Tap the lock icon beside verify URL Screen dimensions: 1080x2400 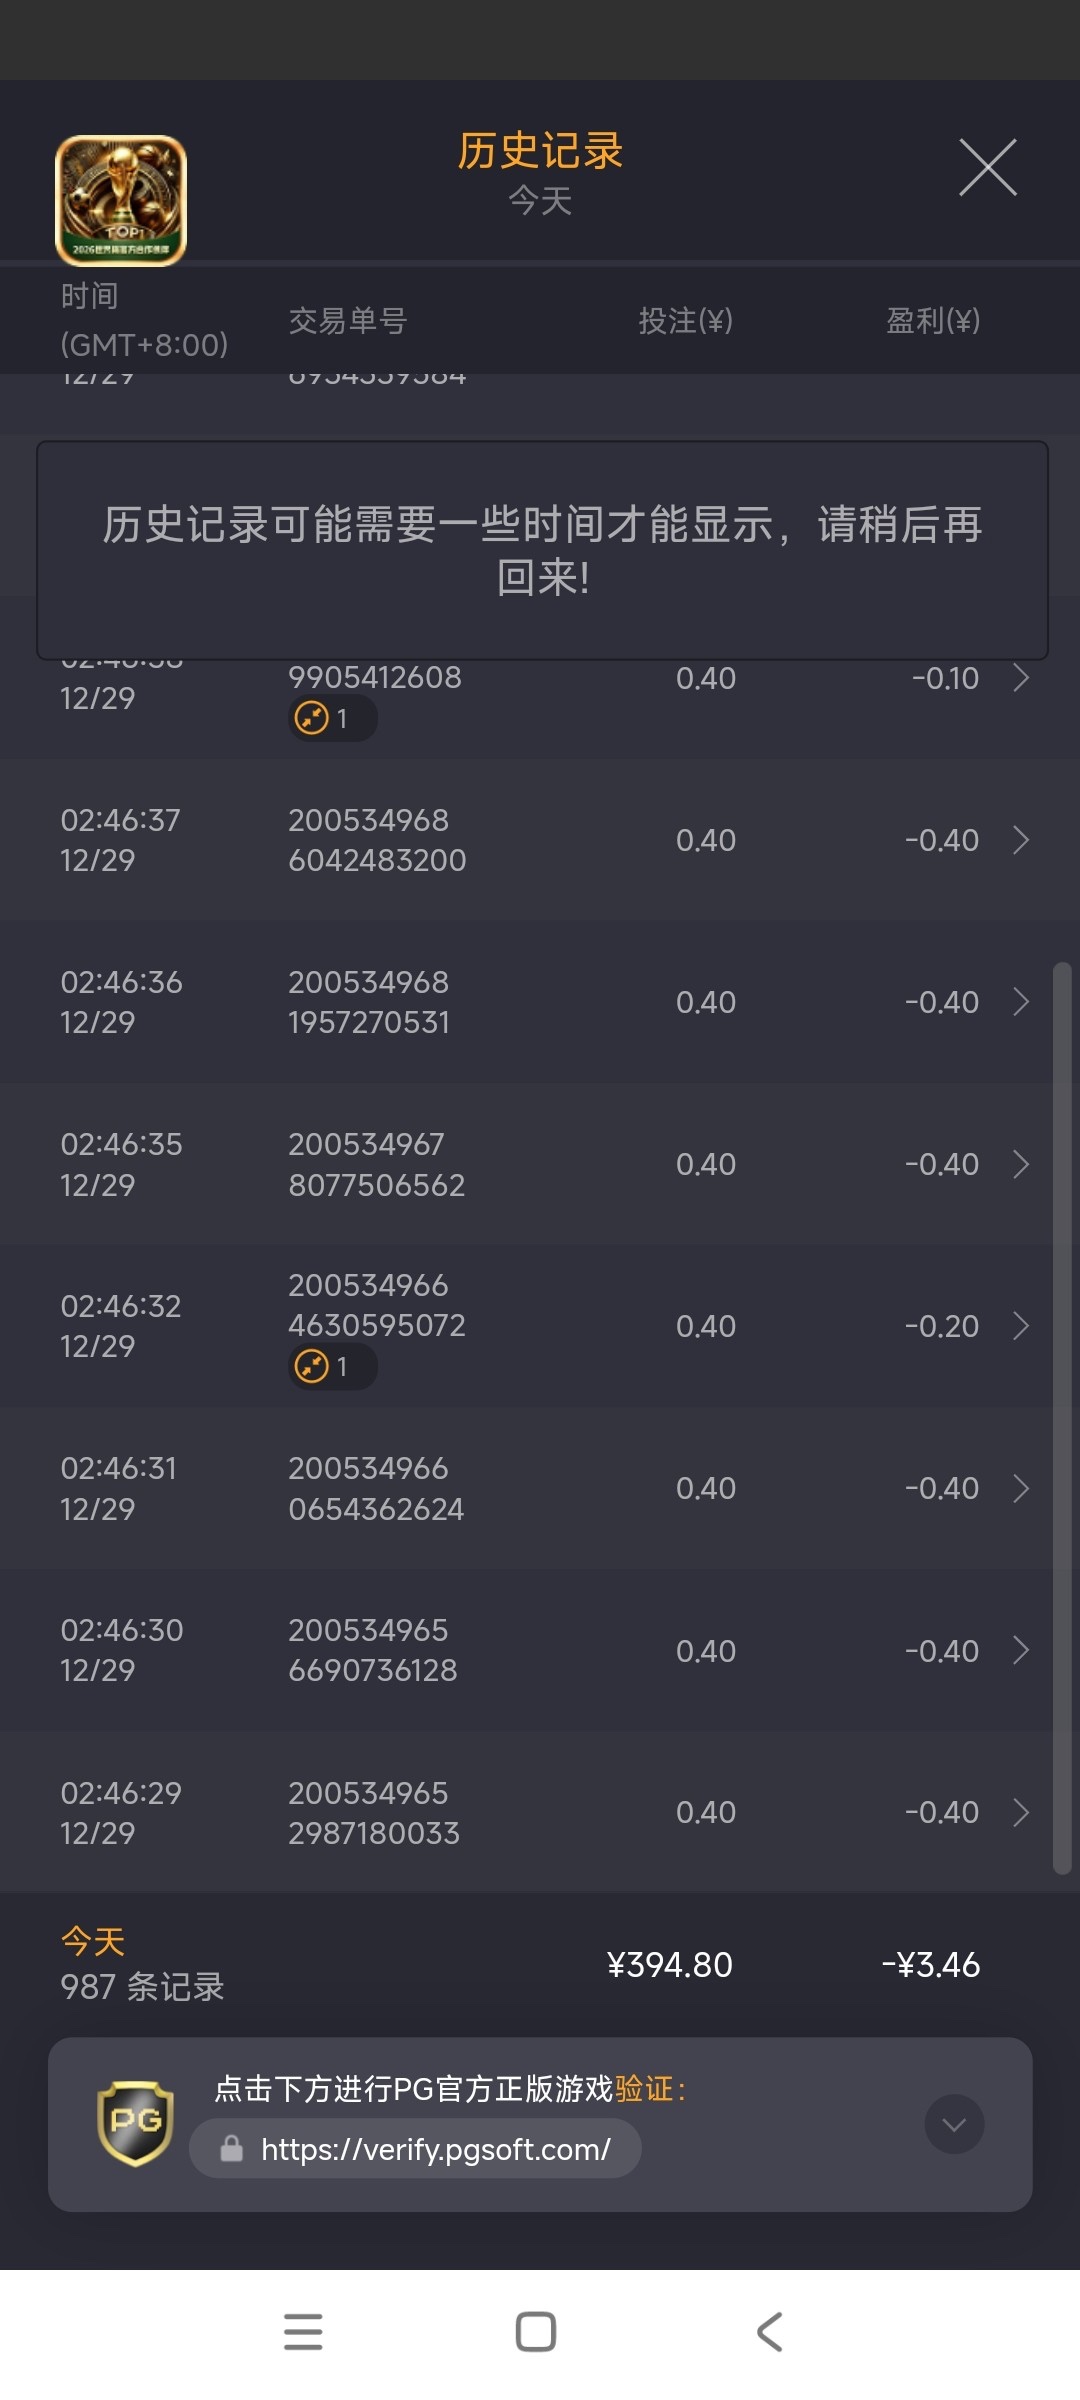pyautogui.click(x=232, y=2148)
